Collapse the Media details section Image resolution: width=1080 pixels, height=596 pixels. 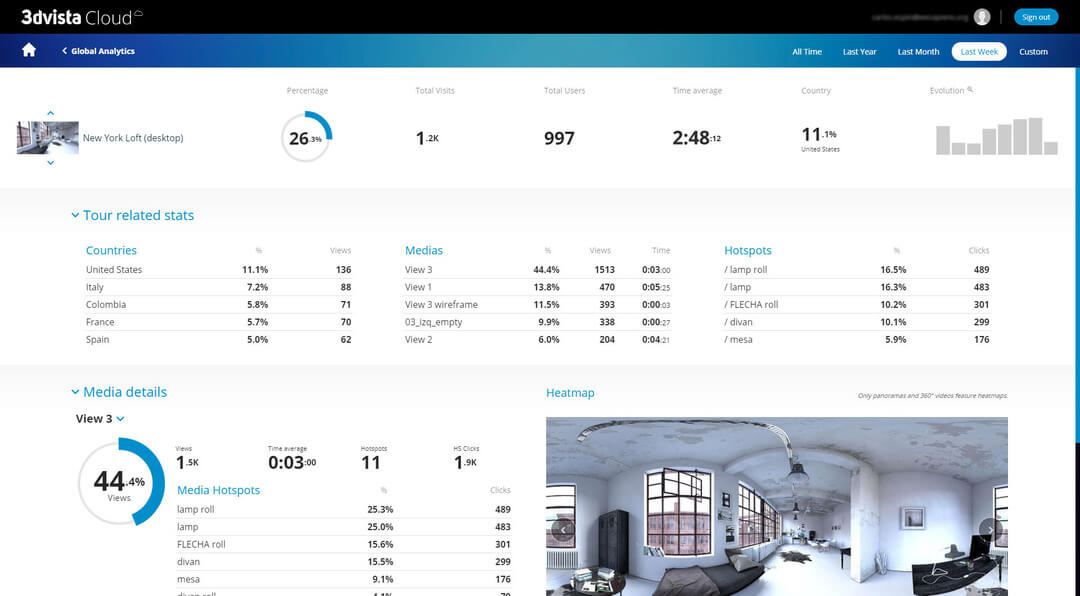(x=75, y=392)
